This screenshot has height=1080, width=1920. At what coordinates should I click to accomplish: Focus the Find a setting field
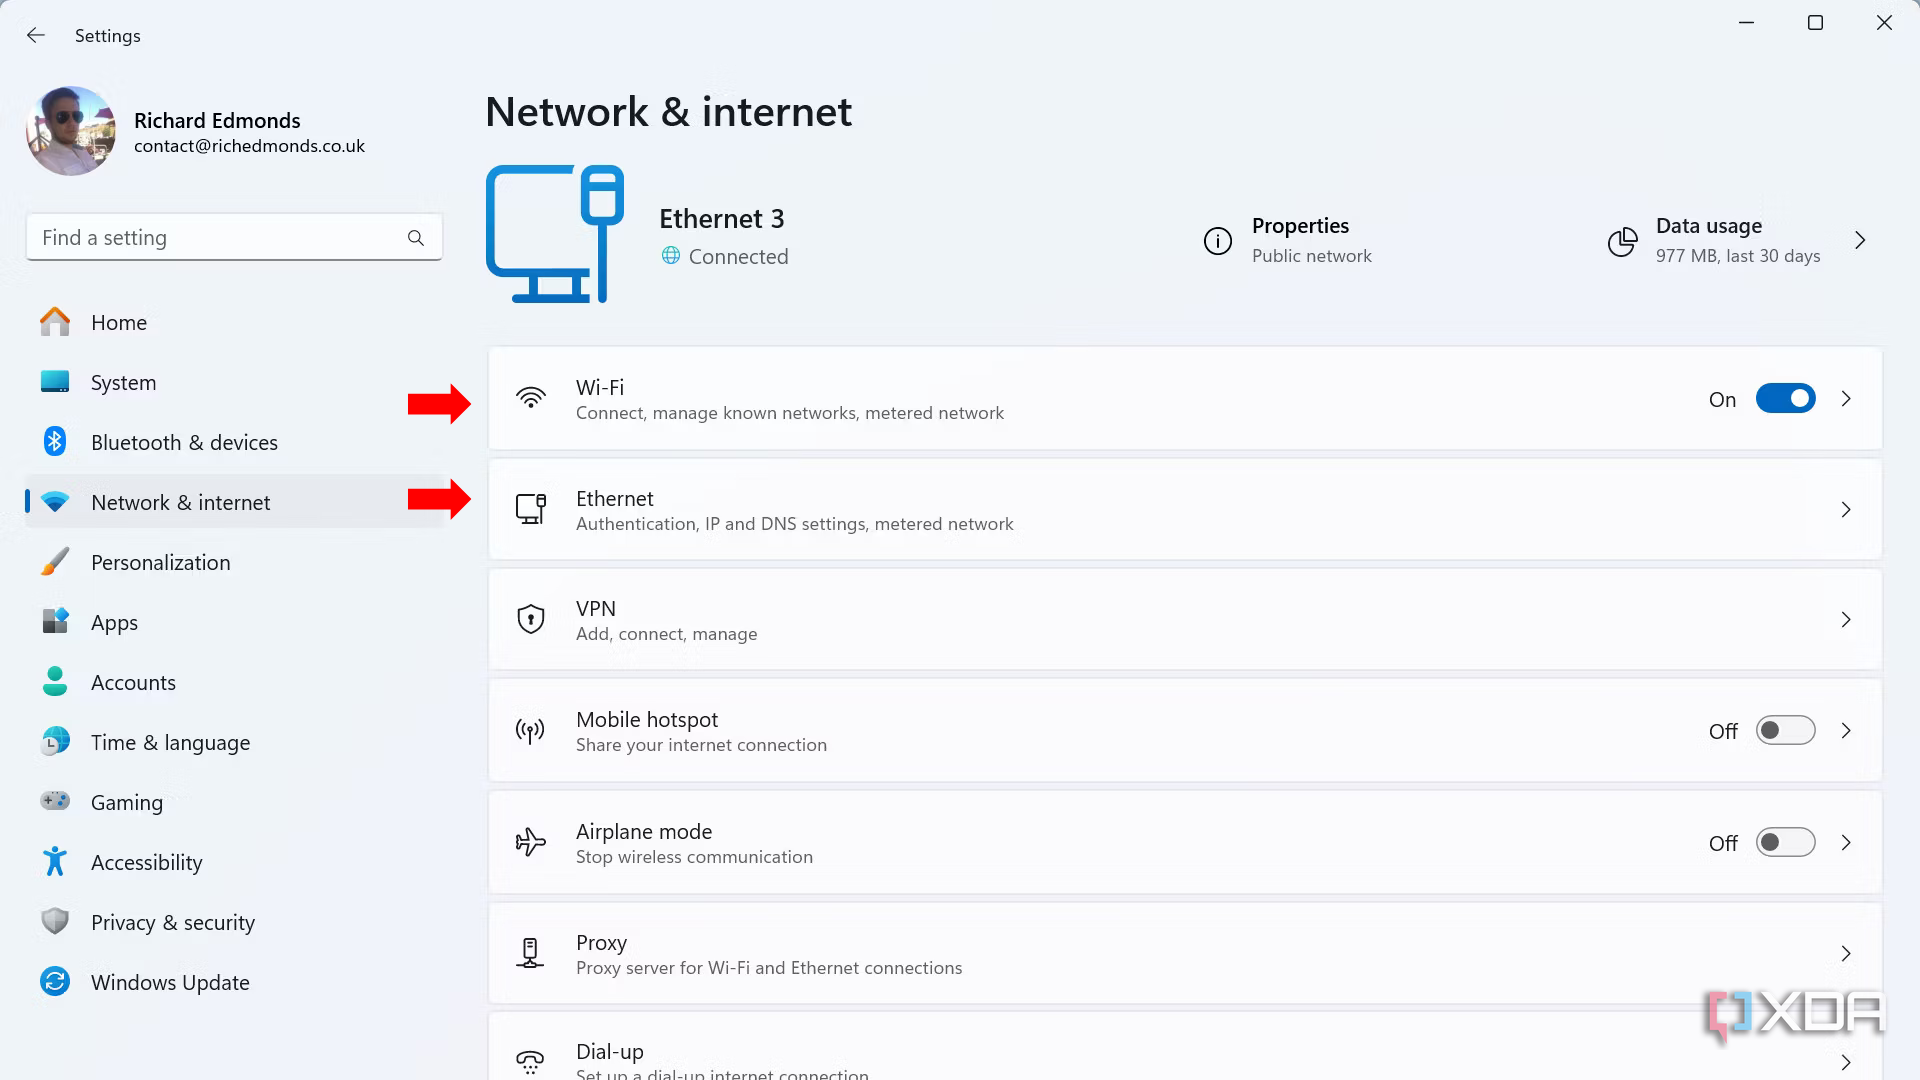click(215, 238)
